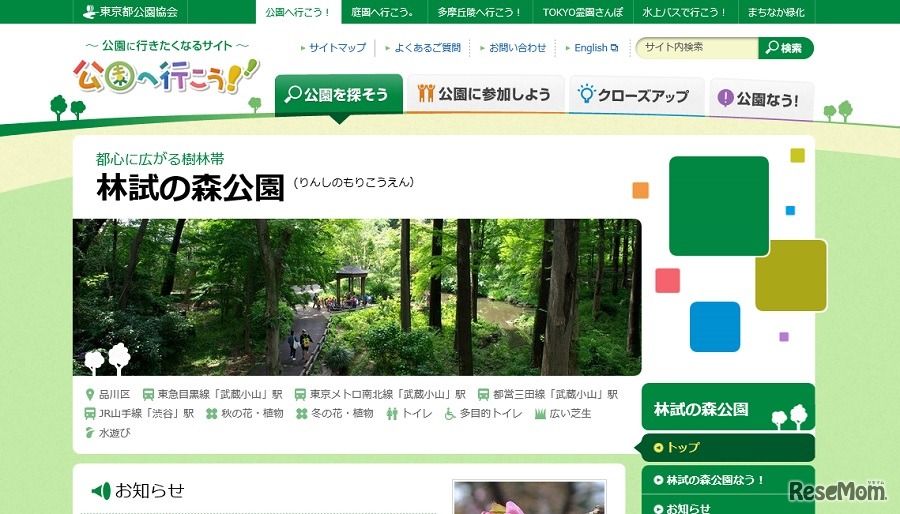
Task: Go to the まちなか緑化 tab
Action: [x=775, y=12]
